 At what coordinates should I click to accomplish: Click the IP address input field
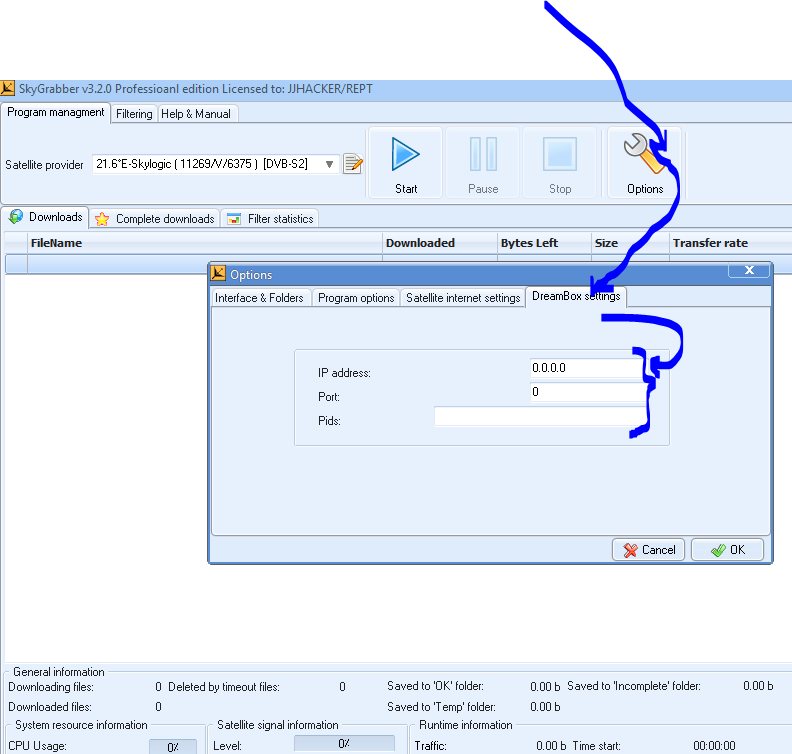tap(585, 368)
